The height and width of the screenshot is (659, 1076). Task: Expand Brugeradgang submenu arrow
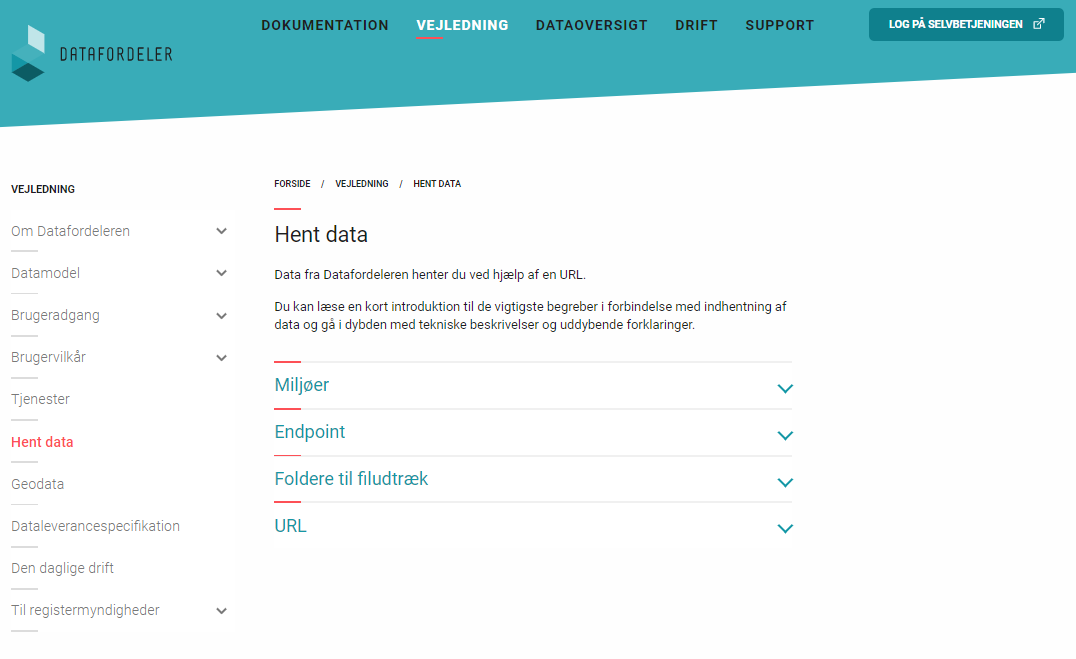[221, 316]
